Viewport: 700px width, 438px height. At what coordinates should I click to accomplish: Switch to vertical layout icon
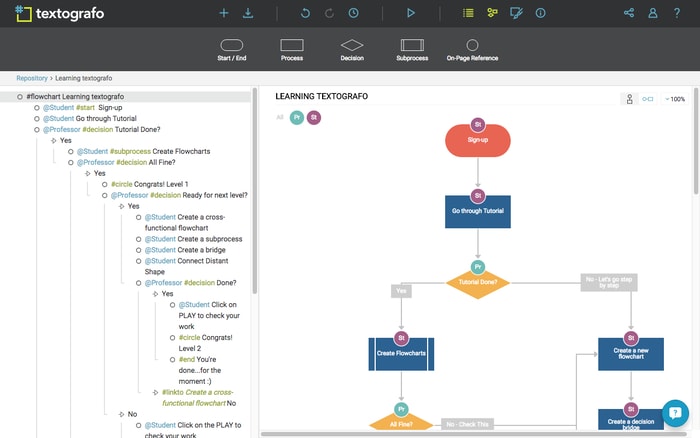point(629,99)
